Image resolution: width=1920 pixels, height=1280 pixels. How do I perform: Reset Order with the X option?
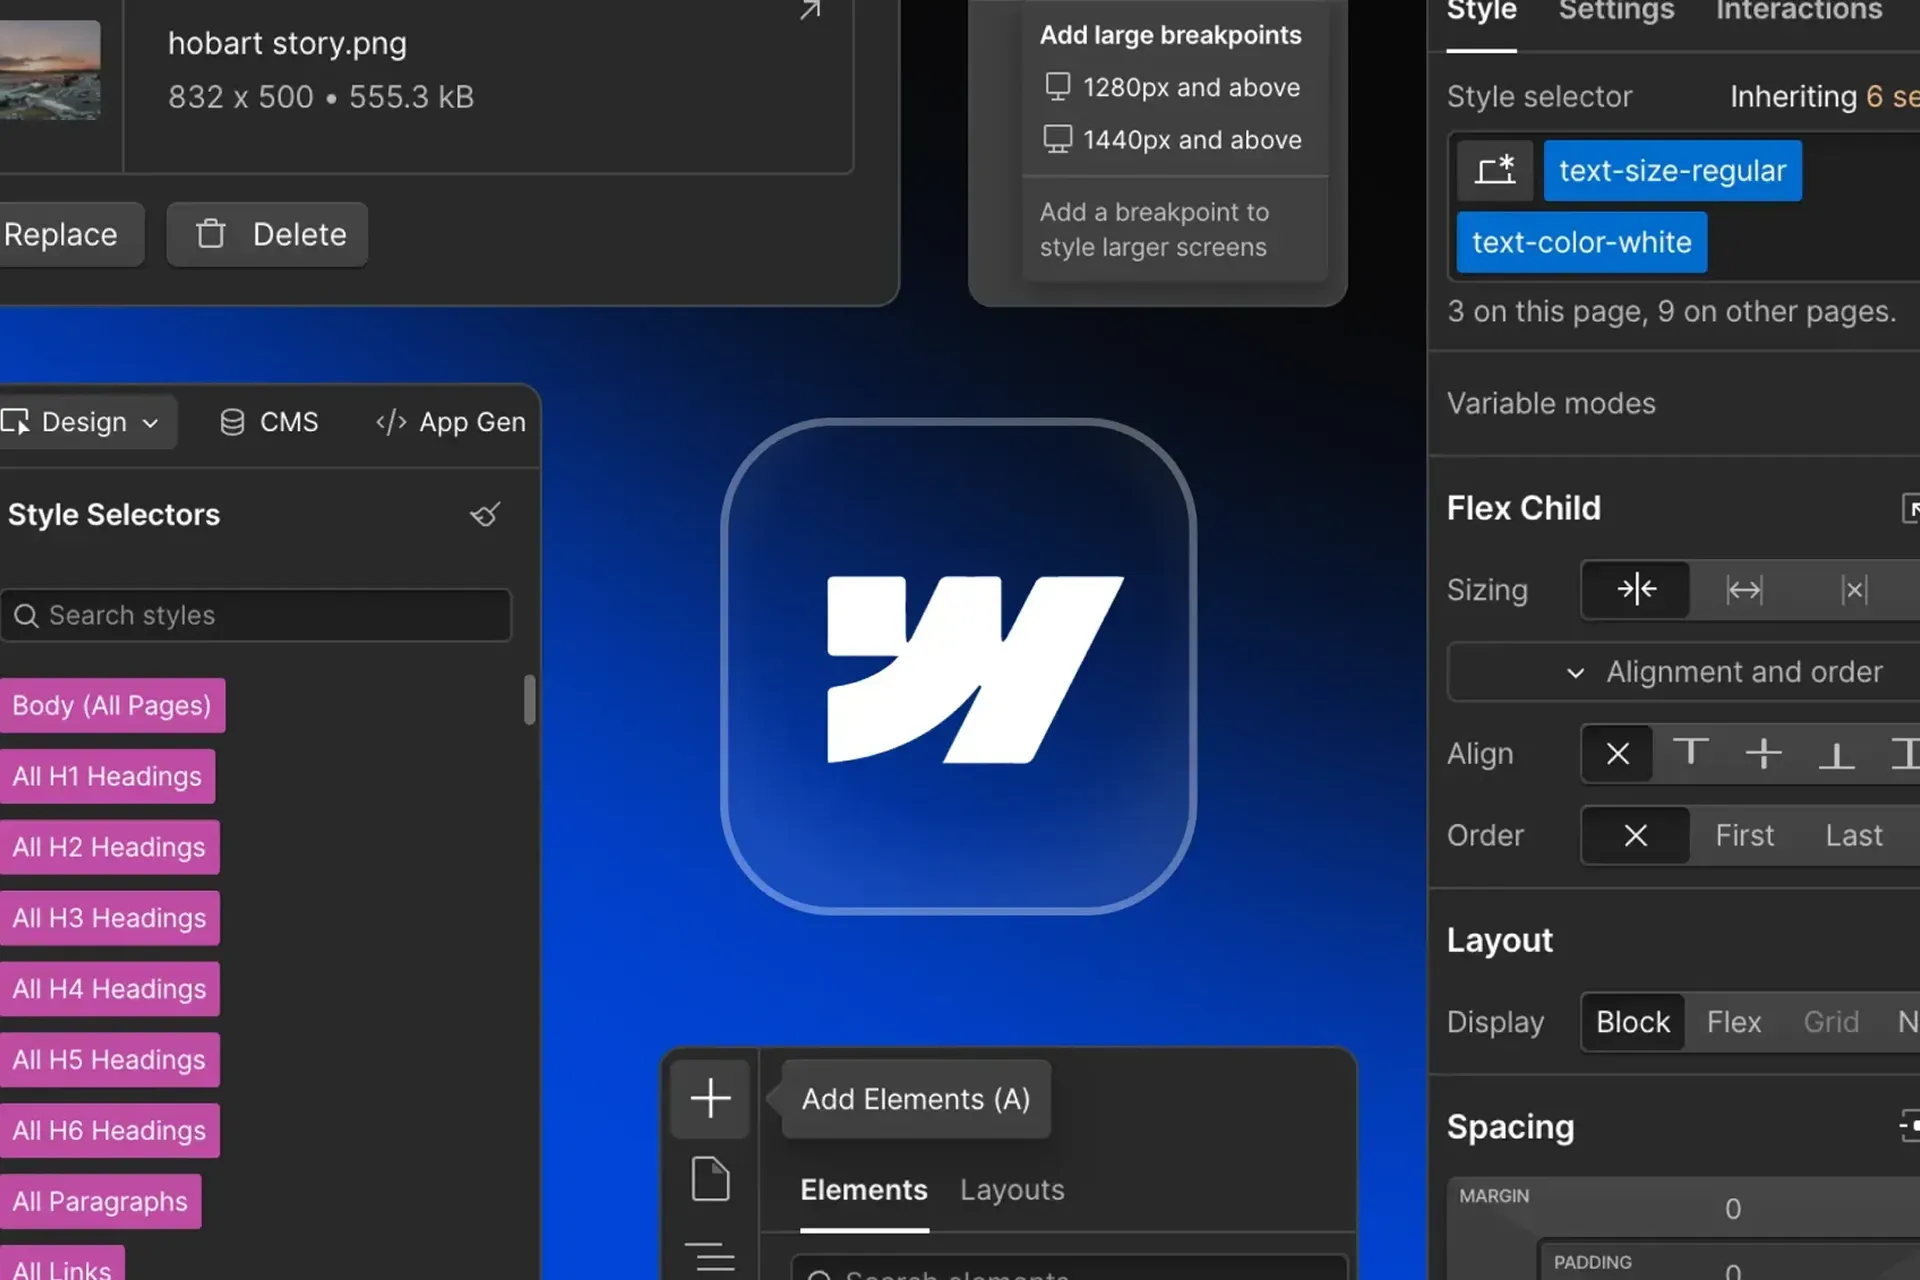coord(1636,835)
